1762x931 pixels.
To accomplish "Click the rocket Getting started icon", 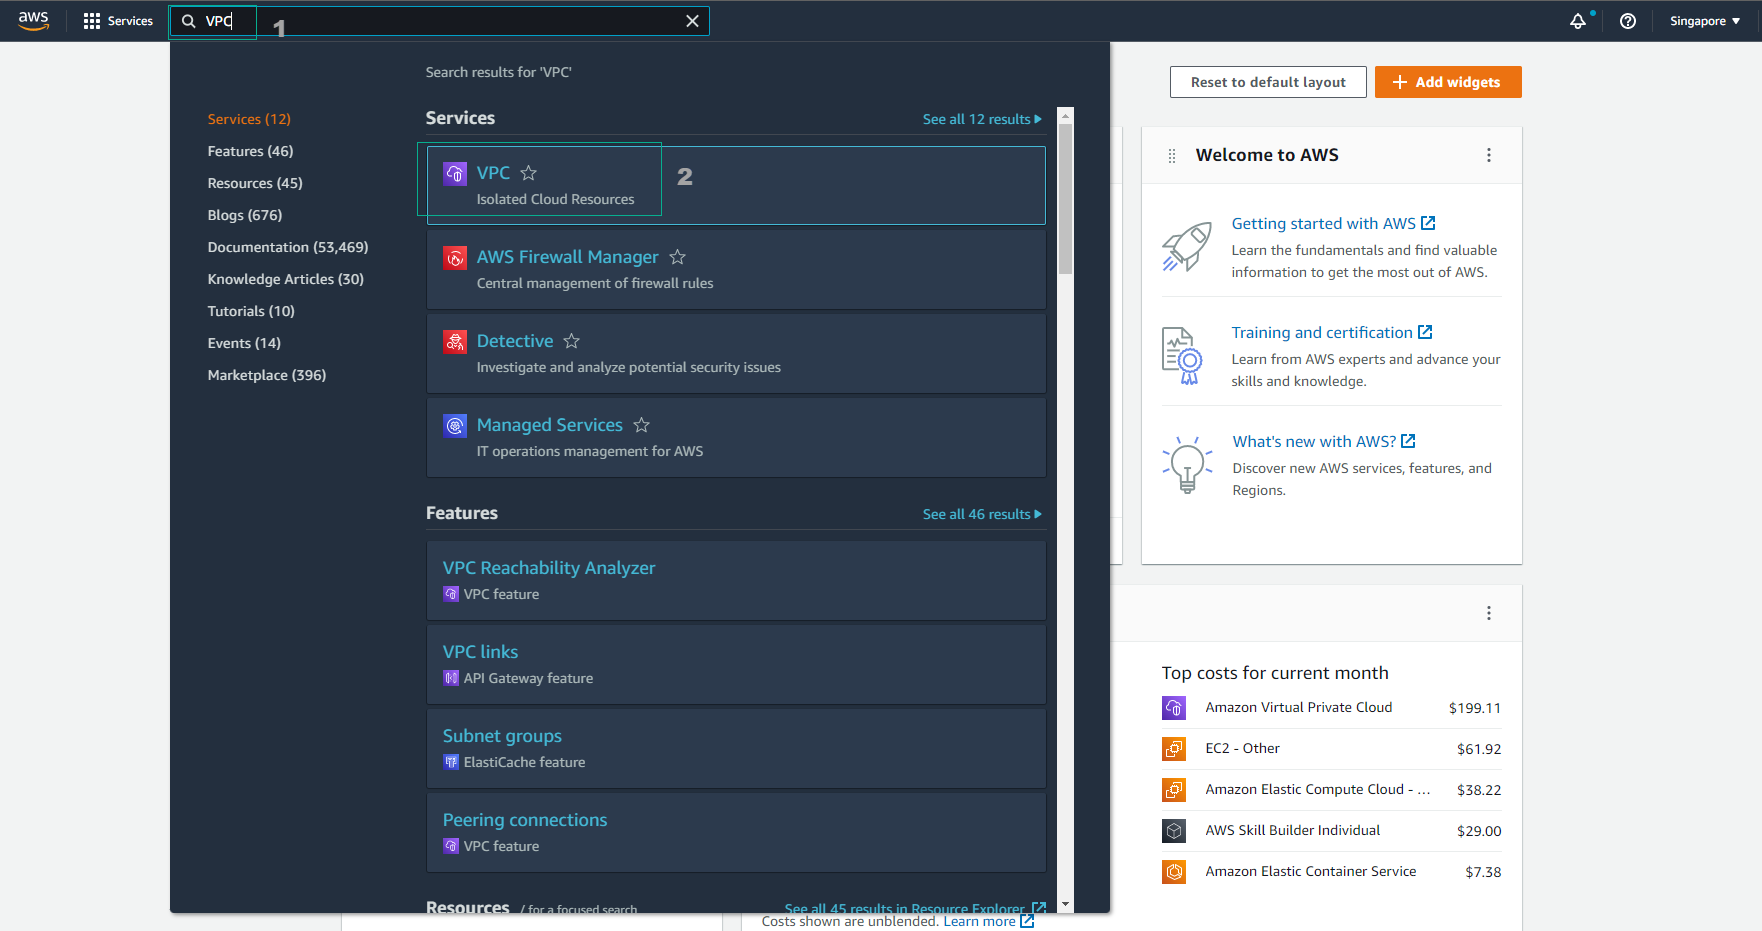I will coord(1187,246).
